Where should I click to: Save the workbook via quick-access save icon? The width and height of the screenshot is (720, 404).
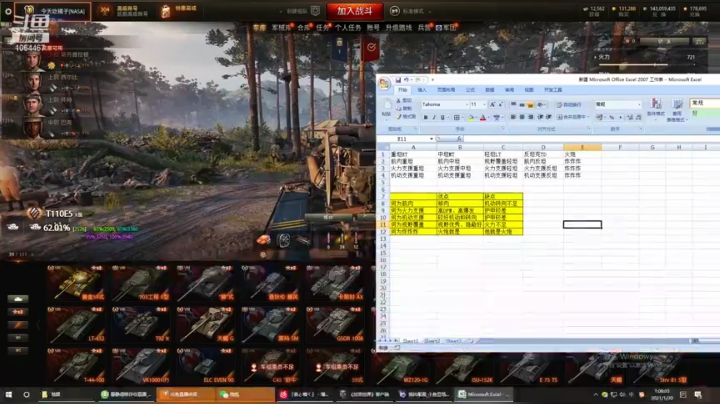(x=398, y=80)
